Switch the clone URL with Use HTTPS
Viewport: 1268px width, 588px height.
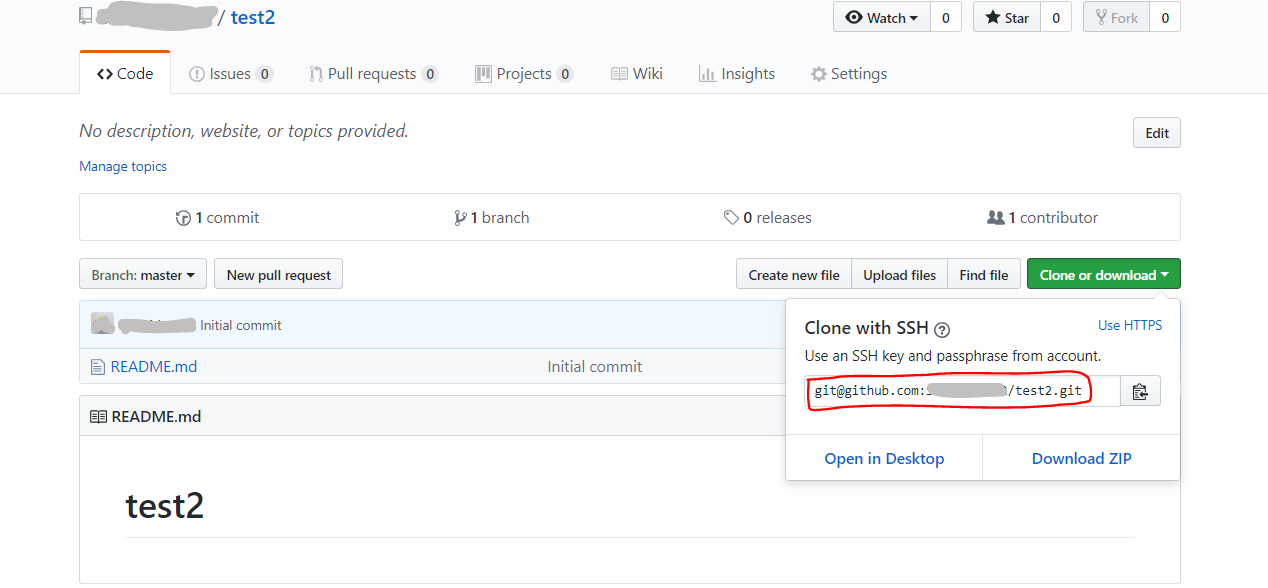pyautogui.click(x=1130, y=325)
